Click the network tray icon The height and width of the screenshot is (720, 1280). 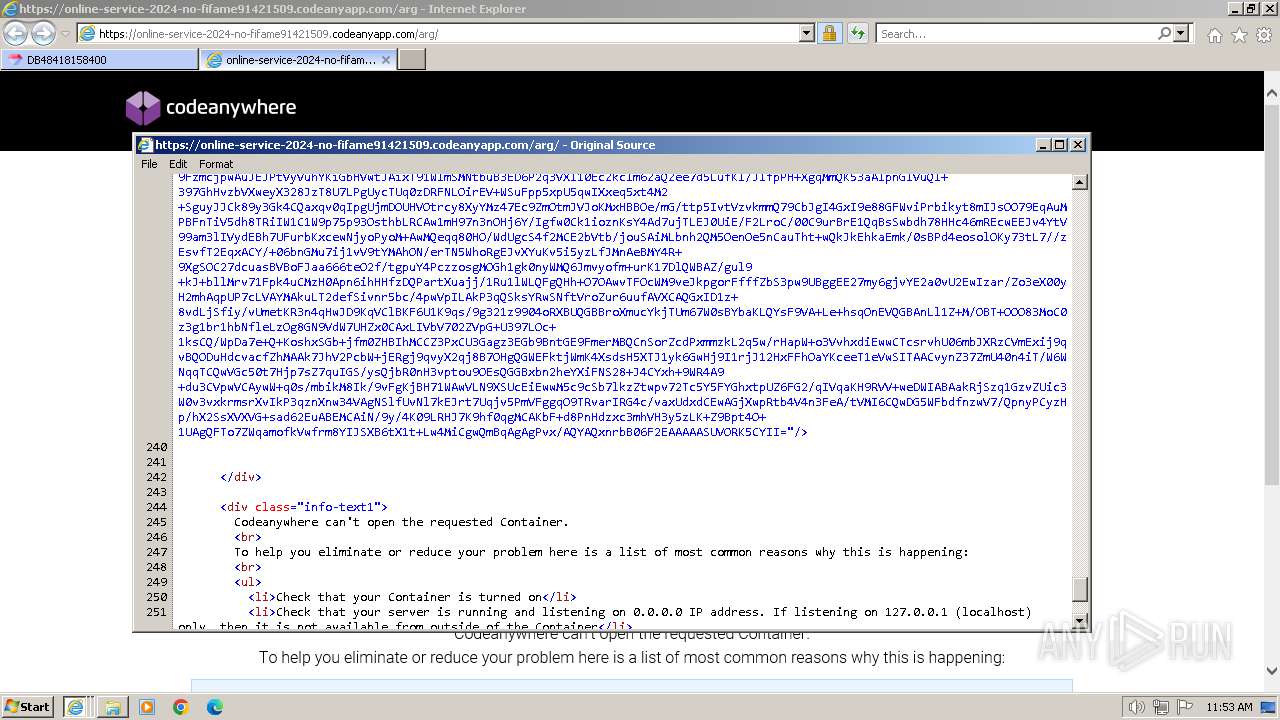click(x=1161, y=707)
